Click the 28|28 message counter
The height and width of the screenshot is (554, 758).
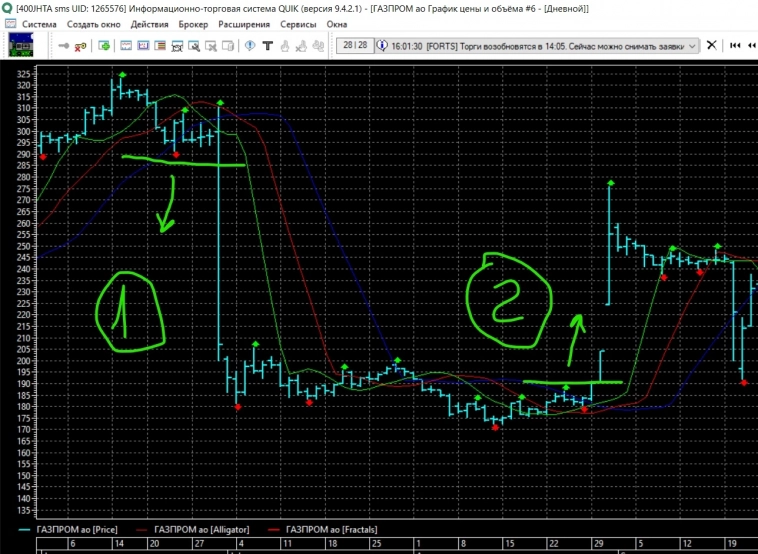tap(354, 45)
